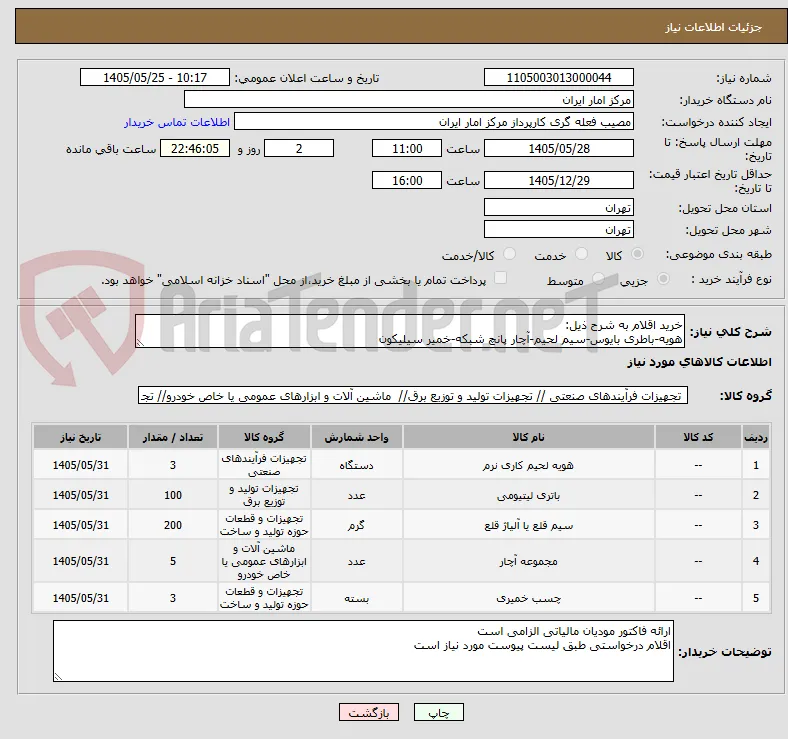Click the group cell تجهیزات تولید و توزیع برق
The height and width of the screenshot is (739, 788).
point(264,495)
